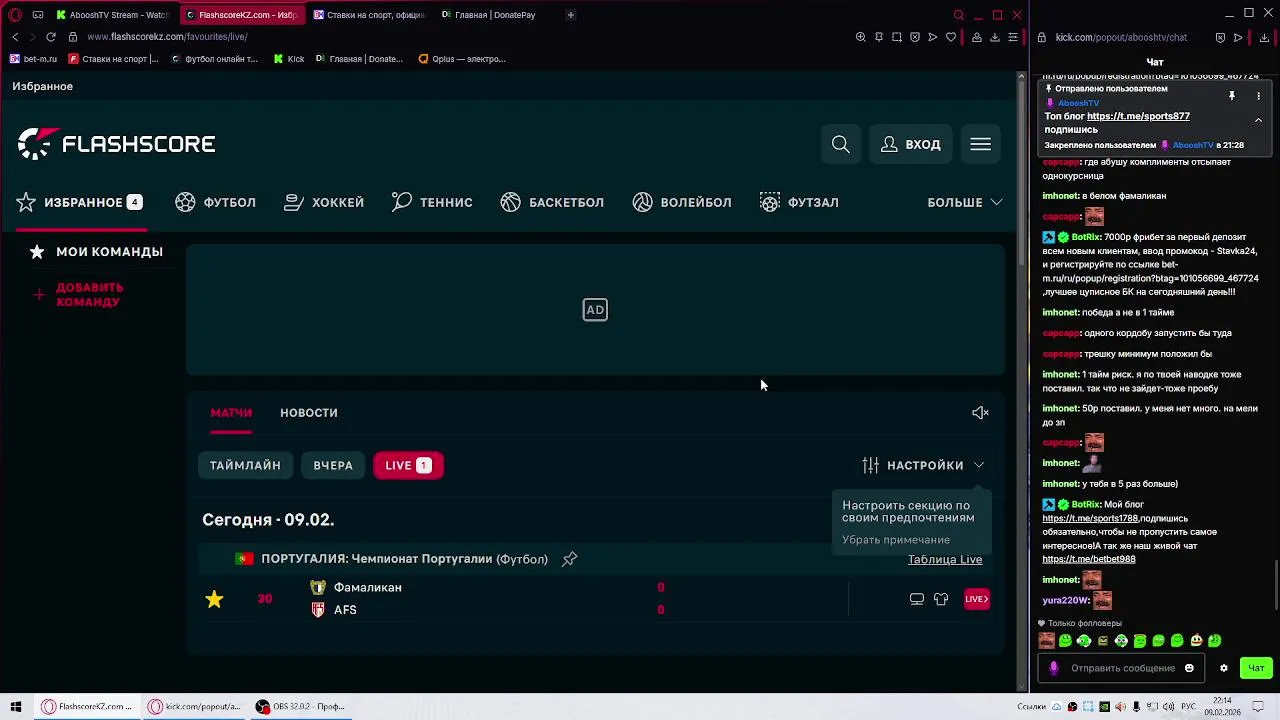This screenshot has height=720, width=1280.
Task: Reload the Flashscore page
Action: 51,37
